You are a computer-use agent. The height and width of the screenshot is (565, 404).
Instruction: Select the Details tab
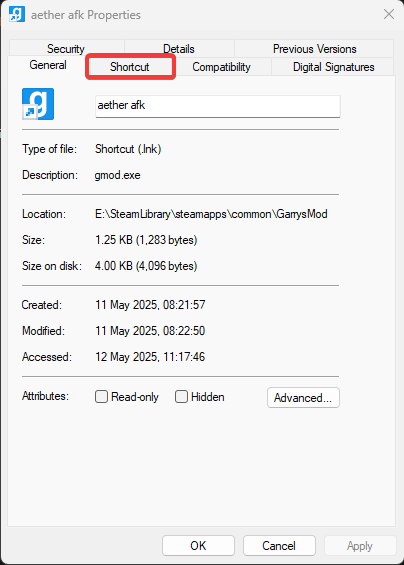179,48
